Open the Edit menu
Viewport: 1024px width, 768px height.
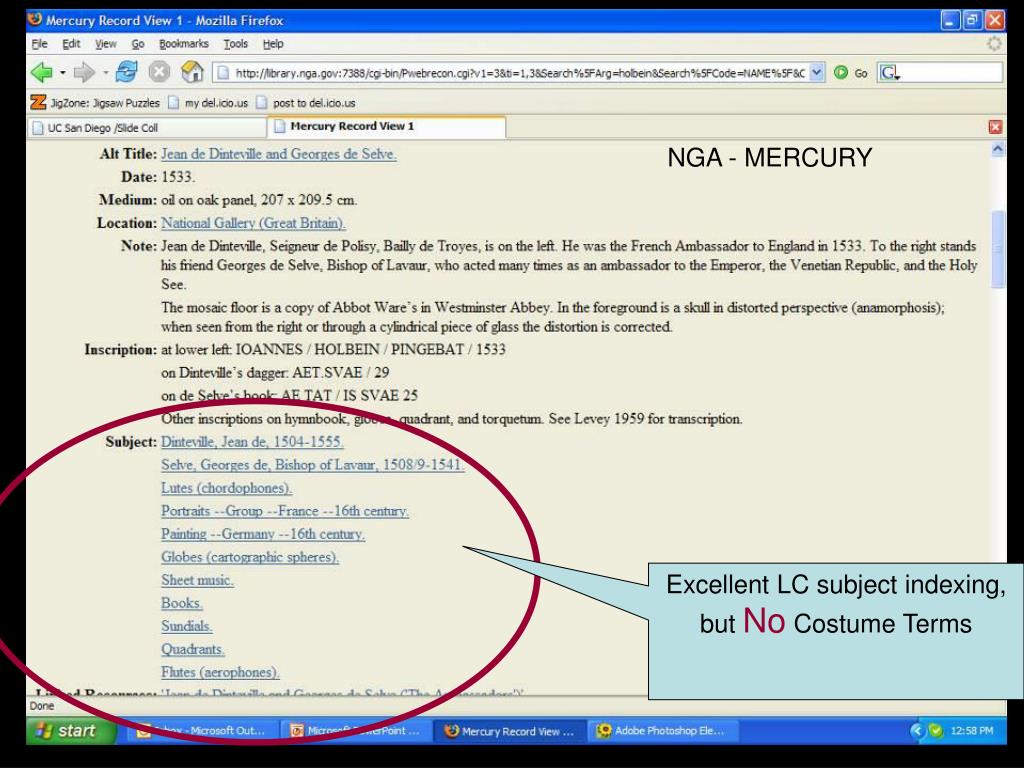pyautogui.click(x=71, y=44)
